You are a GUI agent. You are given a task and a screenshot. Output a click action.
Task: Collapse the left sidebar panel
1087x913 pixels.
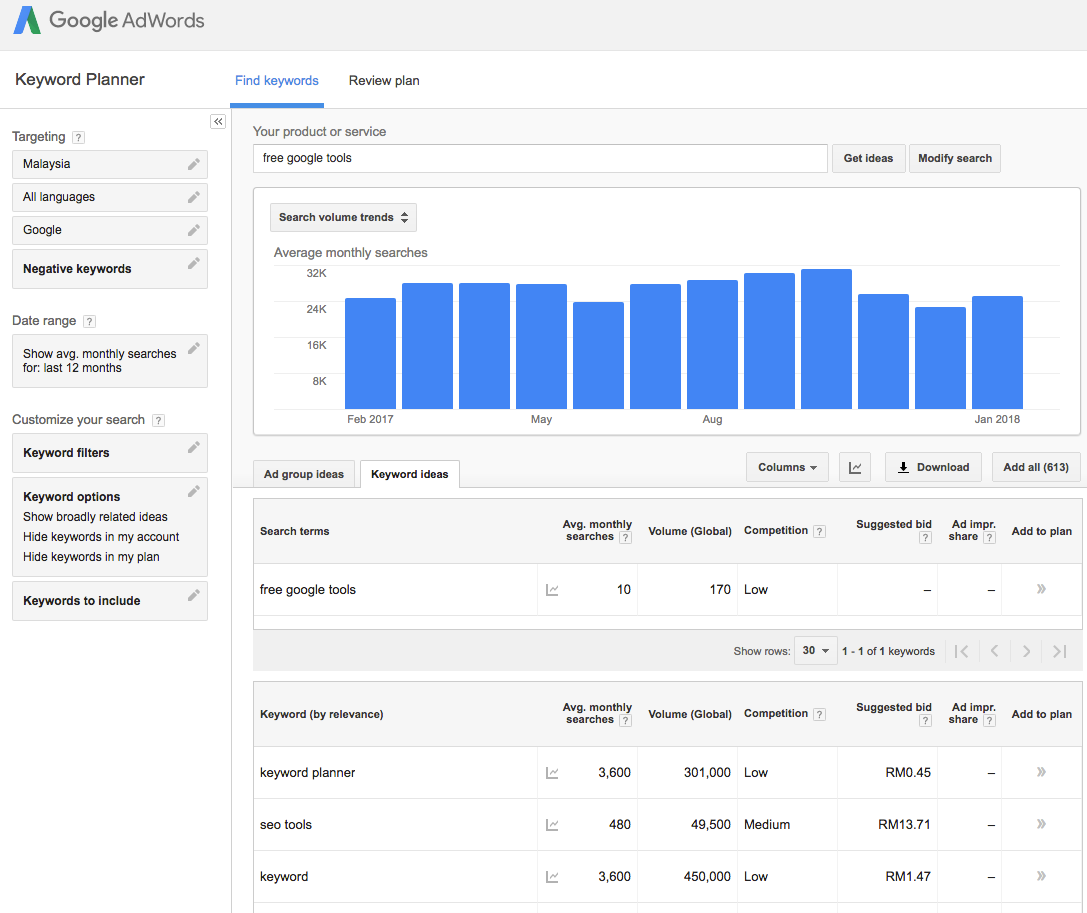tap(218, 122)
